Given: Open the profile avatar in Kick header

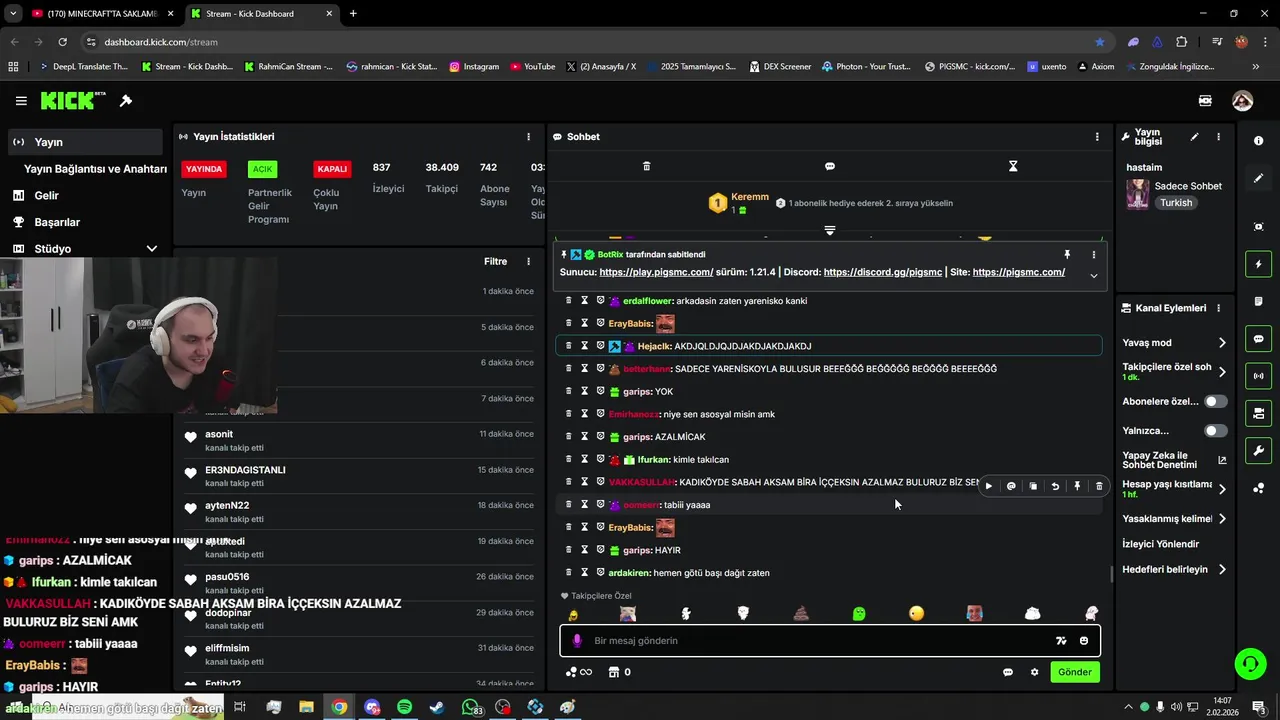Looking at the screenshot, I should coord(1242,101).
